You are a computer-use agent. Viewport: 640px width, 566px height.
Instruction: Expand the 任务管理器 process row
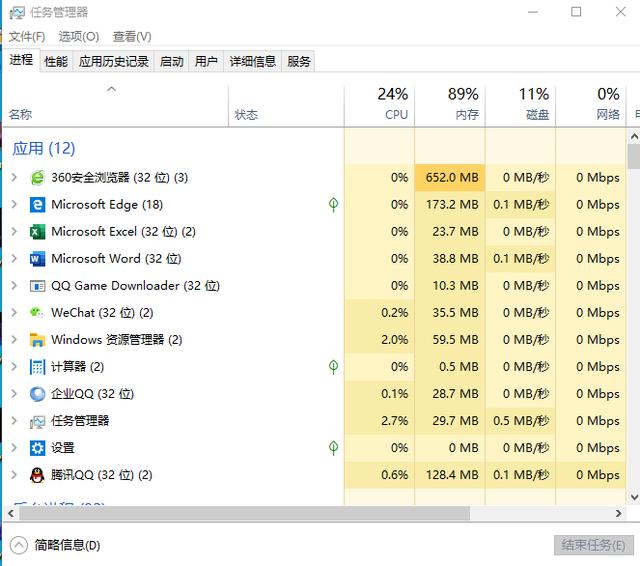[x=14, y=420]
